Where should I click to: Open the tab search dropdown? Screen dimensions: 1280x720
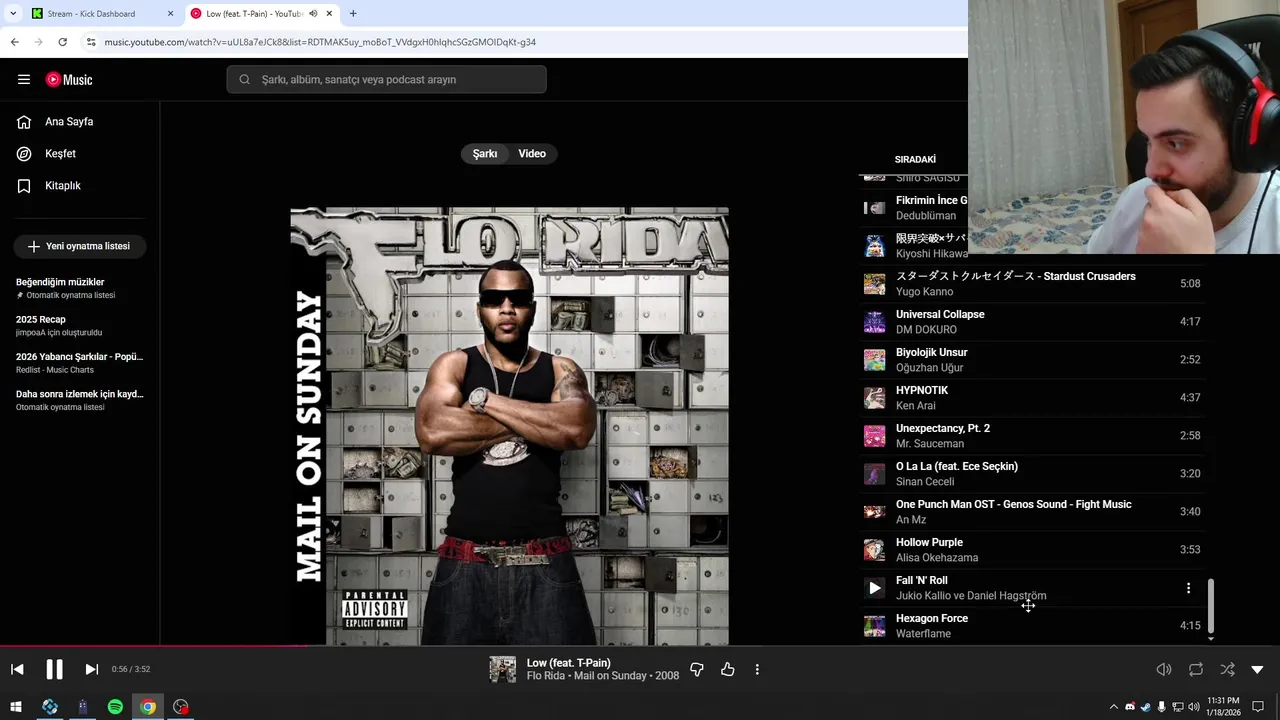coord(13,14)
